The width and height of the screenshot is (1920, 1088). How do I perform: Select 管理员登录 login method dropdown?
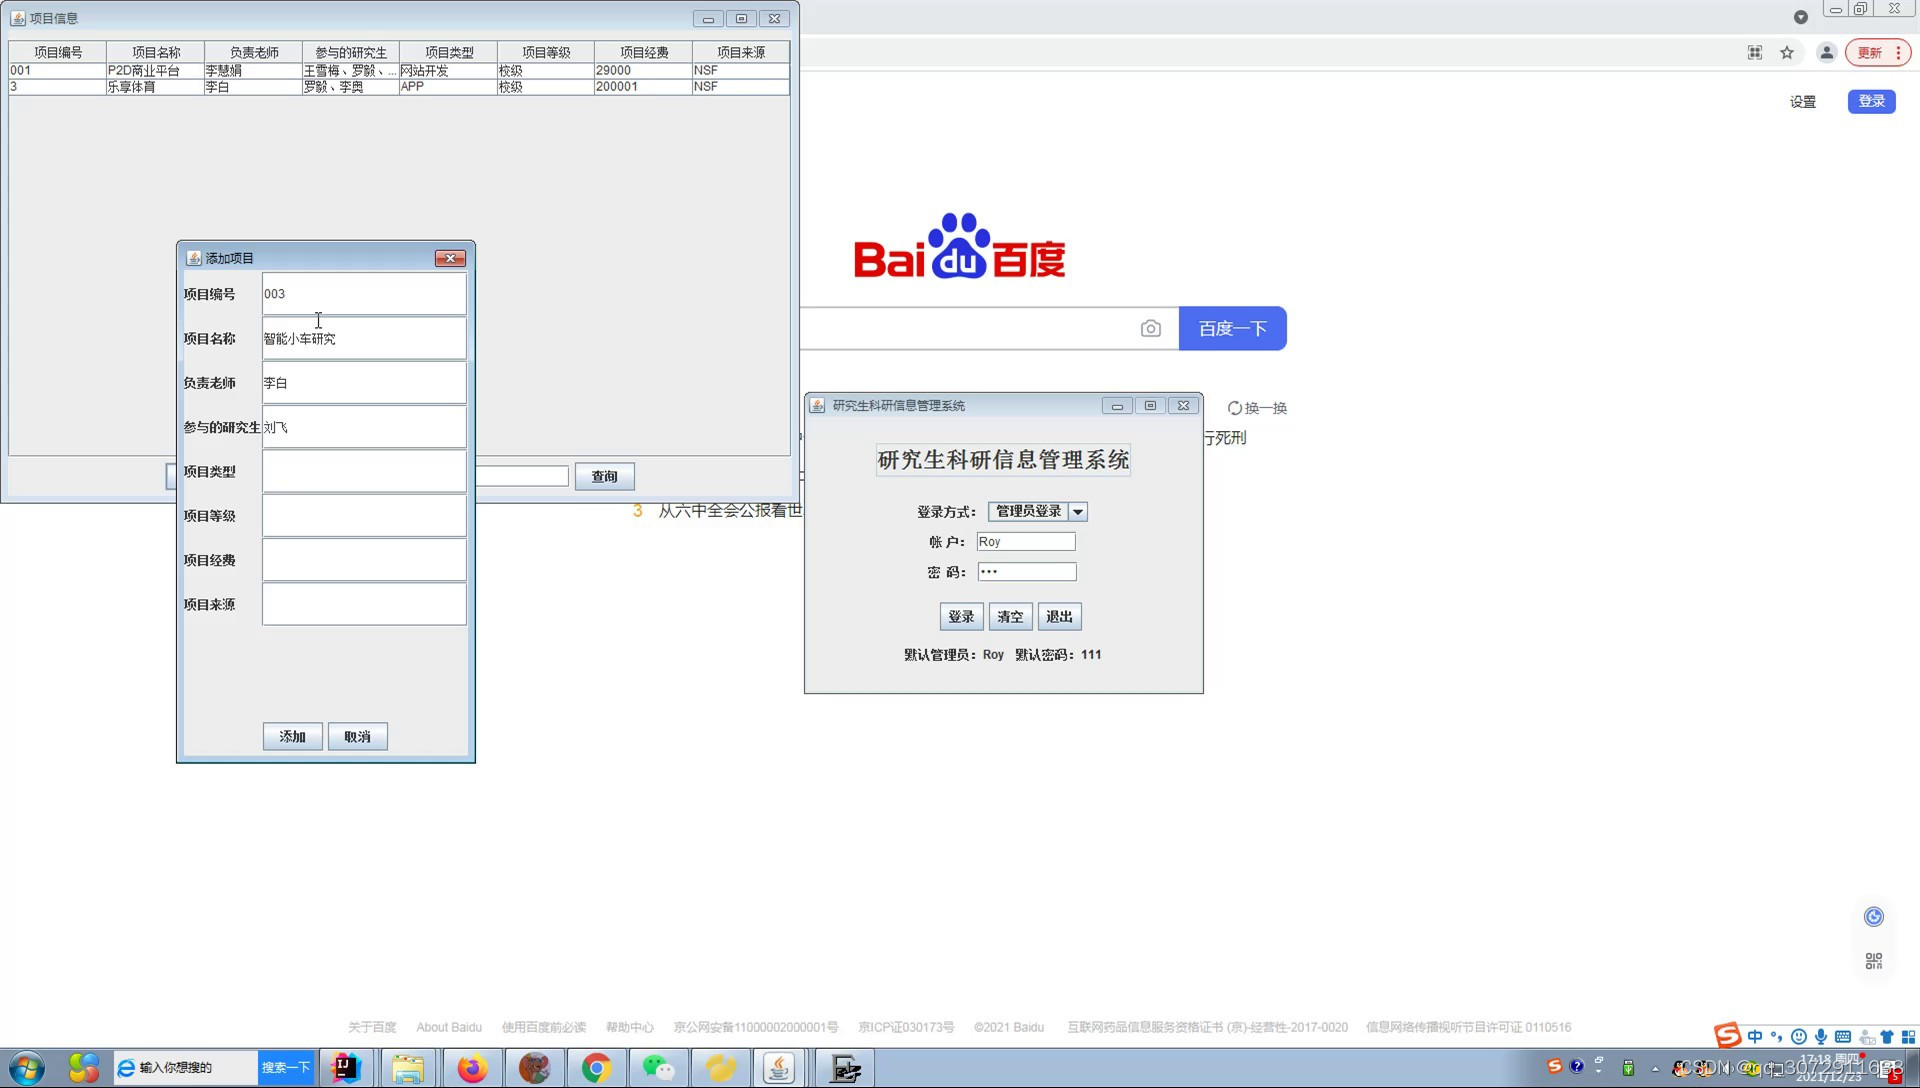click(x=1036, y=510)
